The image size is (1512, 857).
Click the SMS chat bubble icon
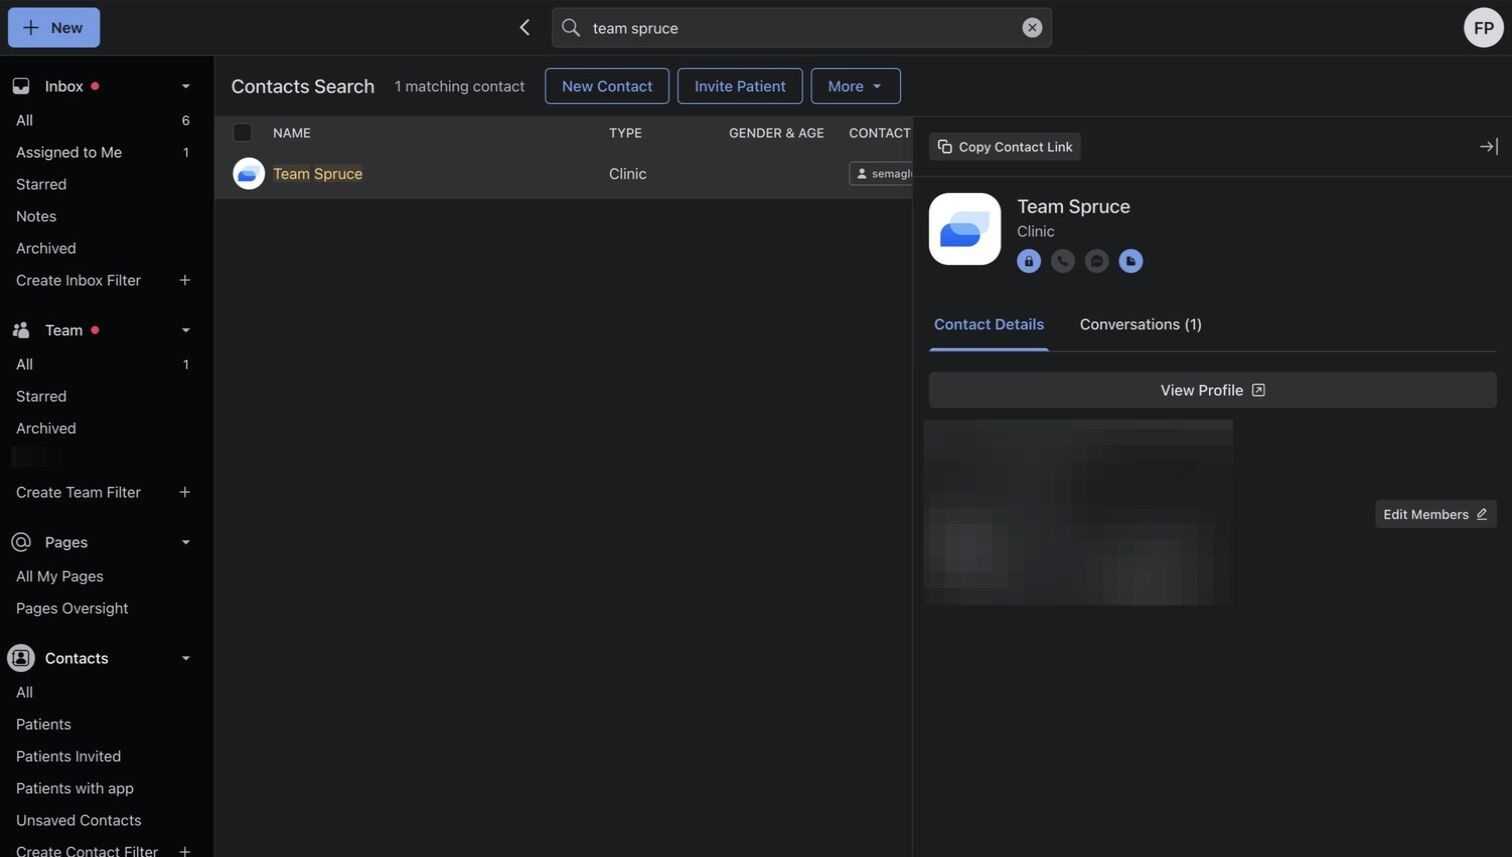click(1097, 261)
